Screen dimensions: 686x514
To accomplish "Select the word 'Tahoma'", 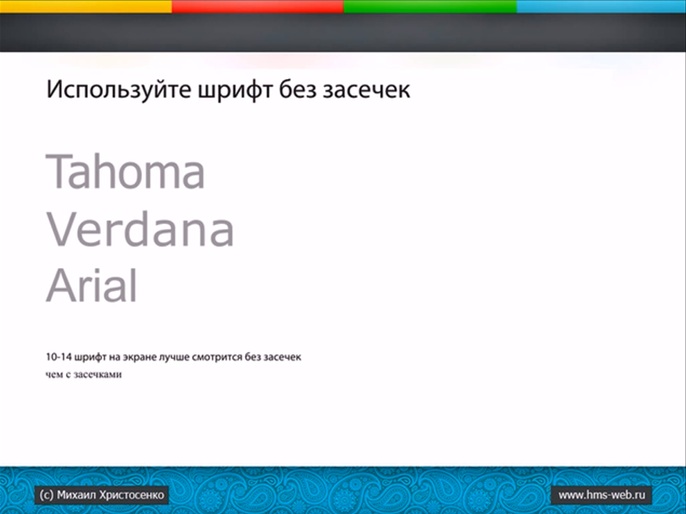I will click(125, 171).
